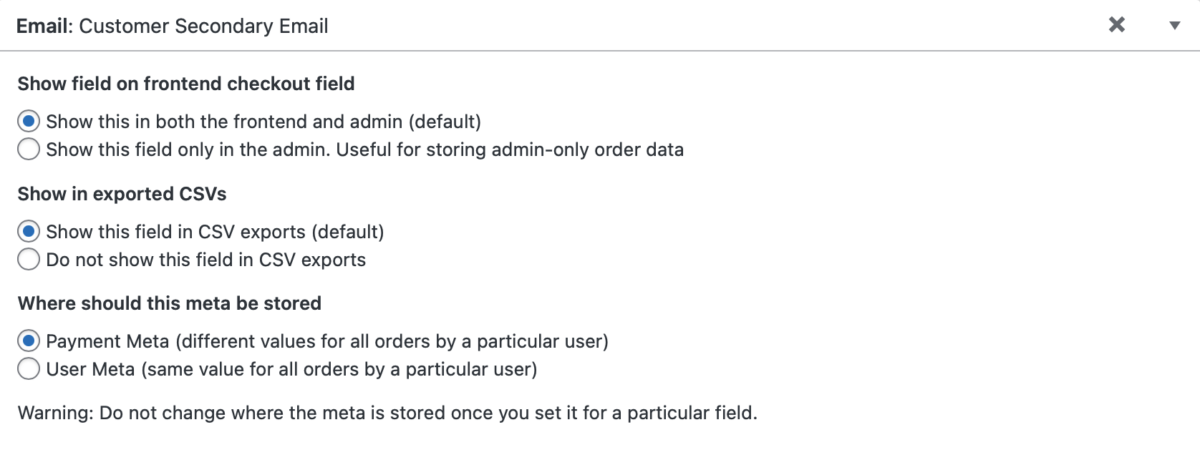1200x455 pixels.
Task: Select the 'Payment Meta' storage radio button
Action: click(30, 341)
